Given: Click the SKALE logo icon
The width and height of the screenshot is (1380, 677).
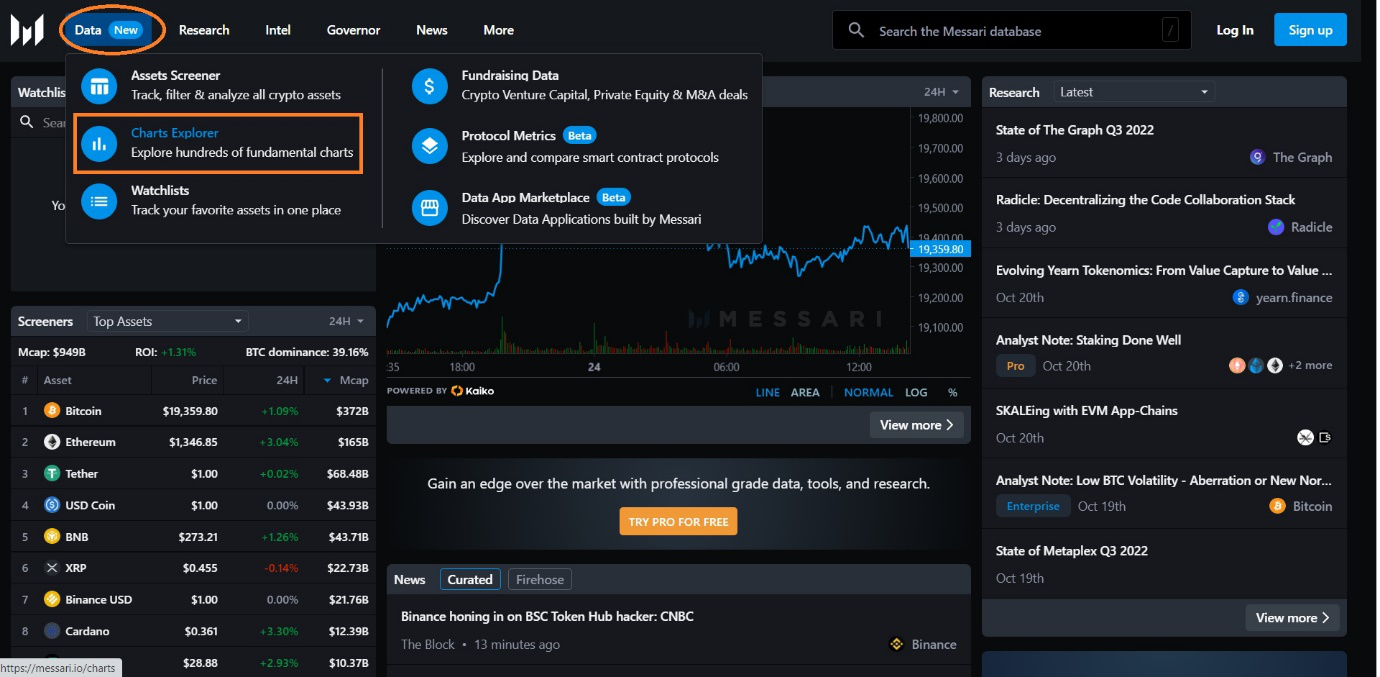Looking at the screenshot, I should click(1305, 437).
